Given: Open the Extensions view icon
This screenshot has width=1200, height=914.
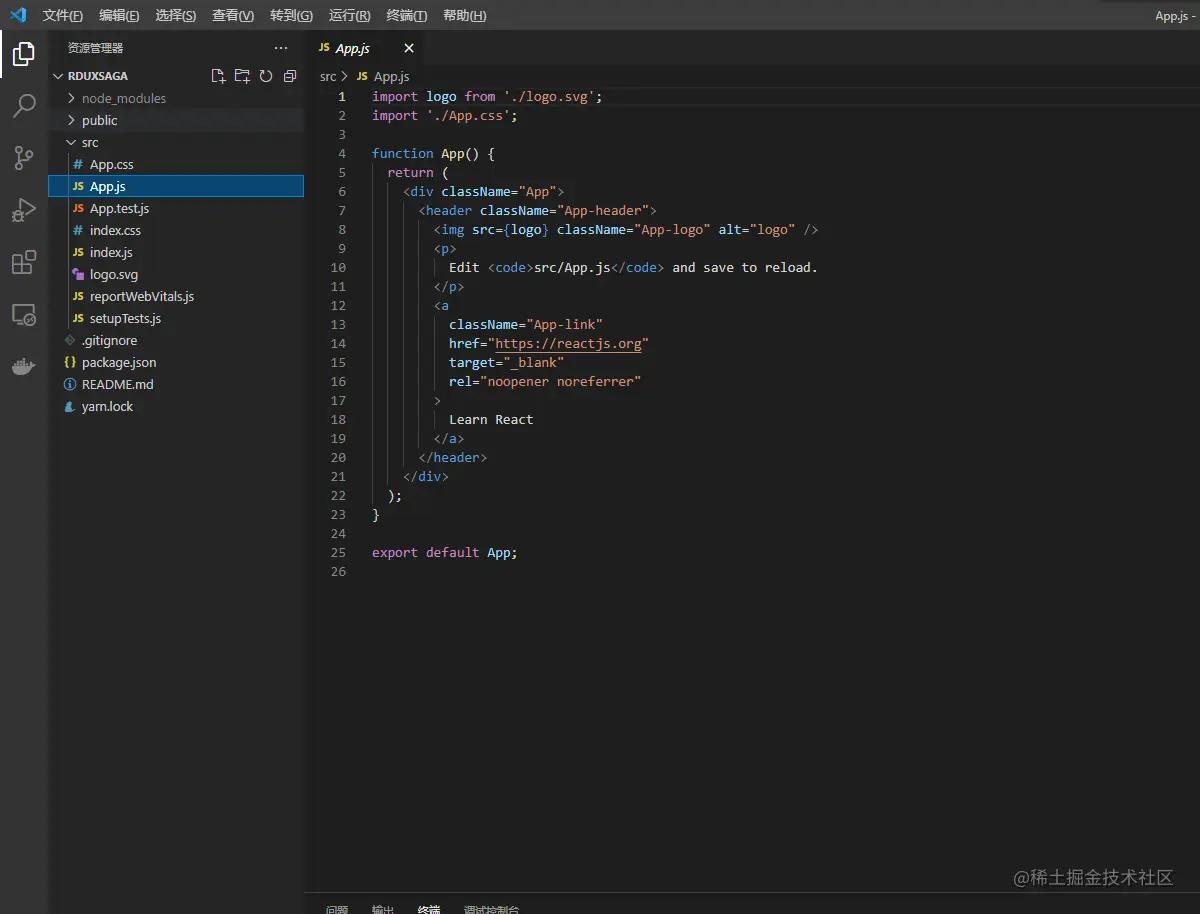Looking at the screenshot, I should (24, 263).
